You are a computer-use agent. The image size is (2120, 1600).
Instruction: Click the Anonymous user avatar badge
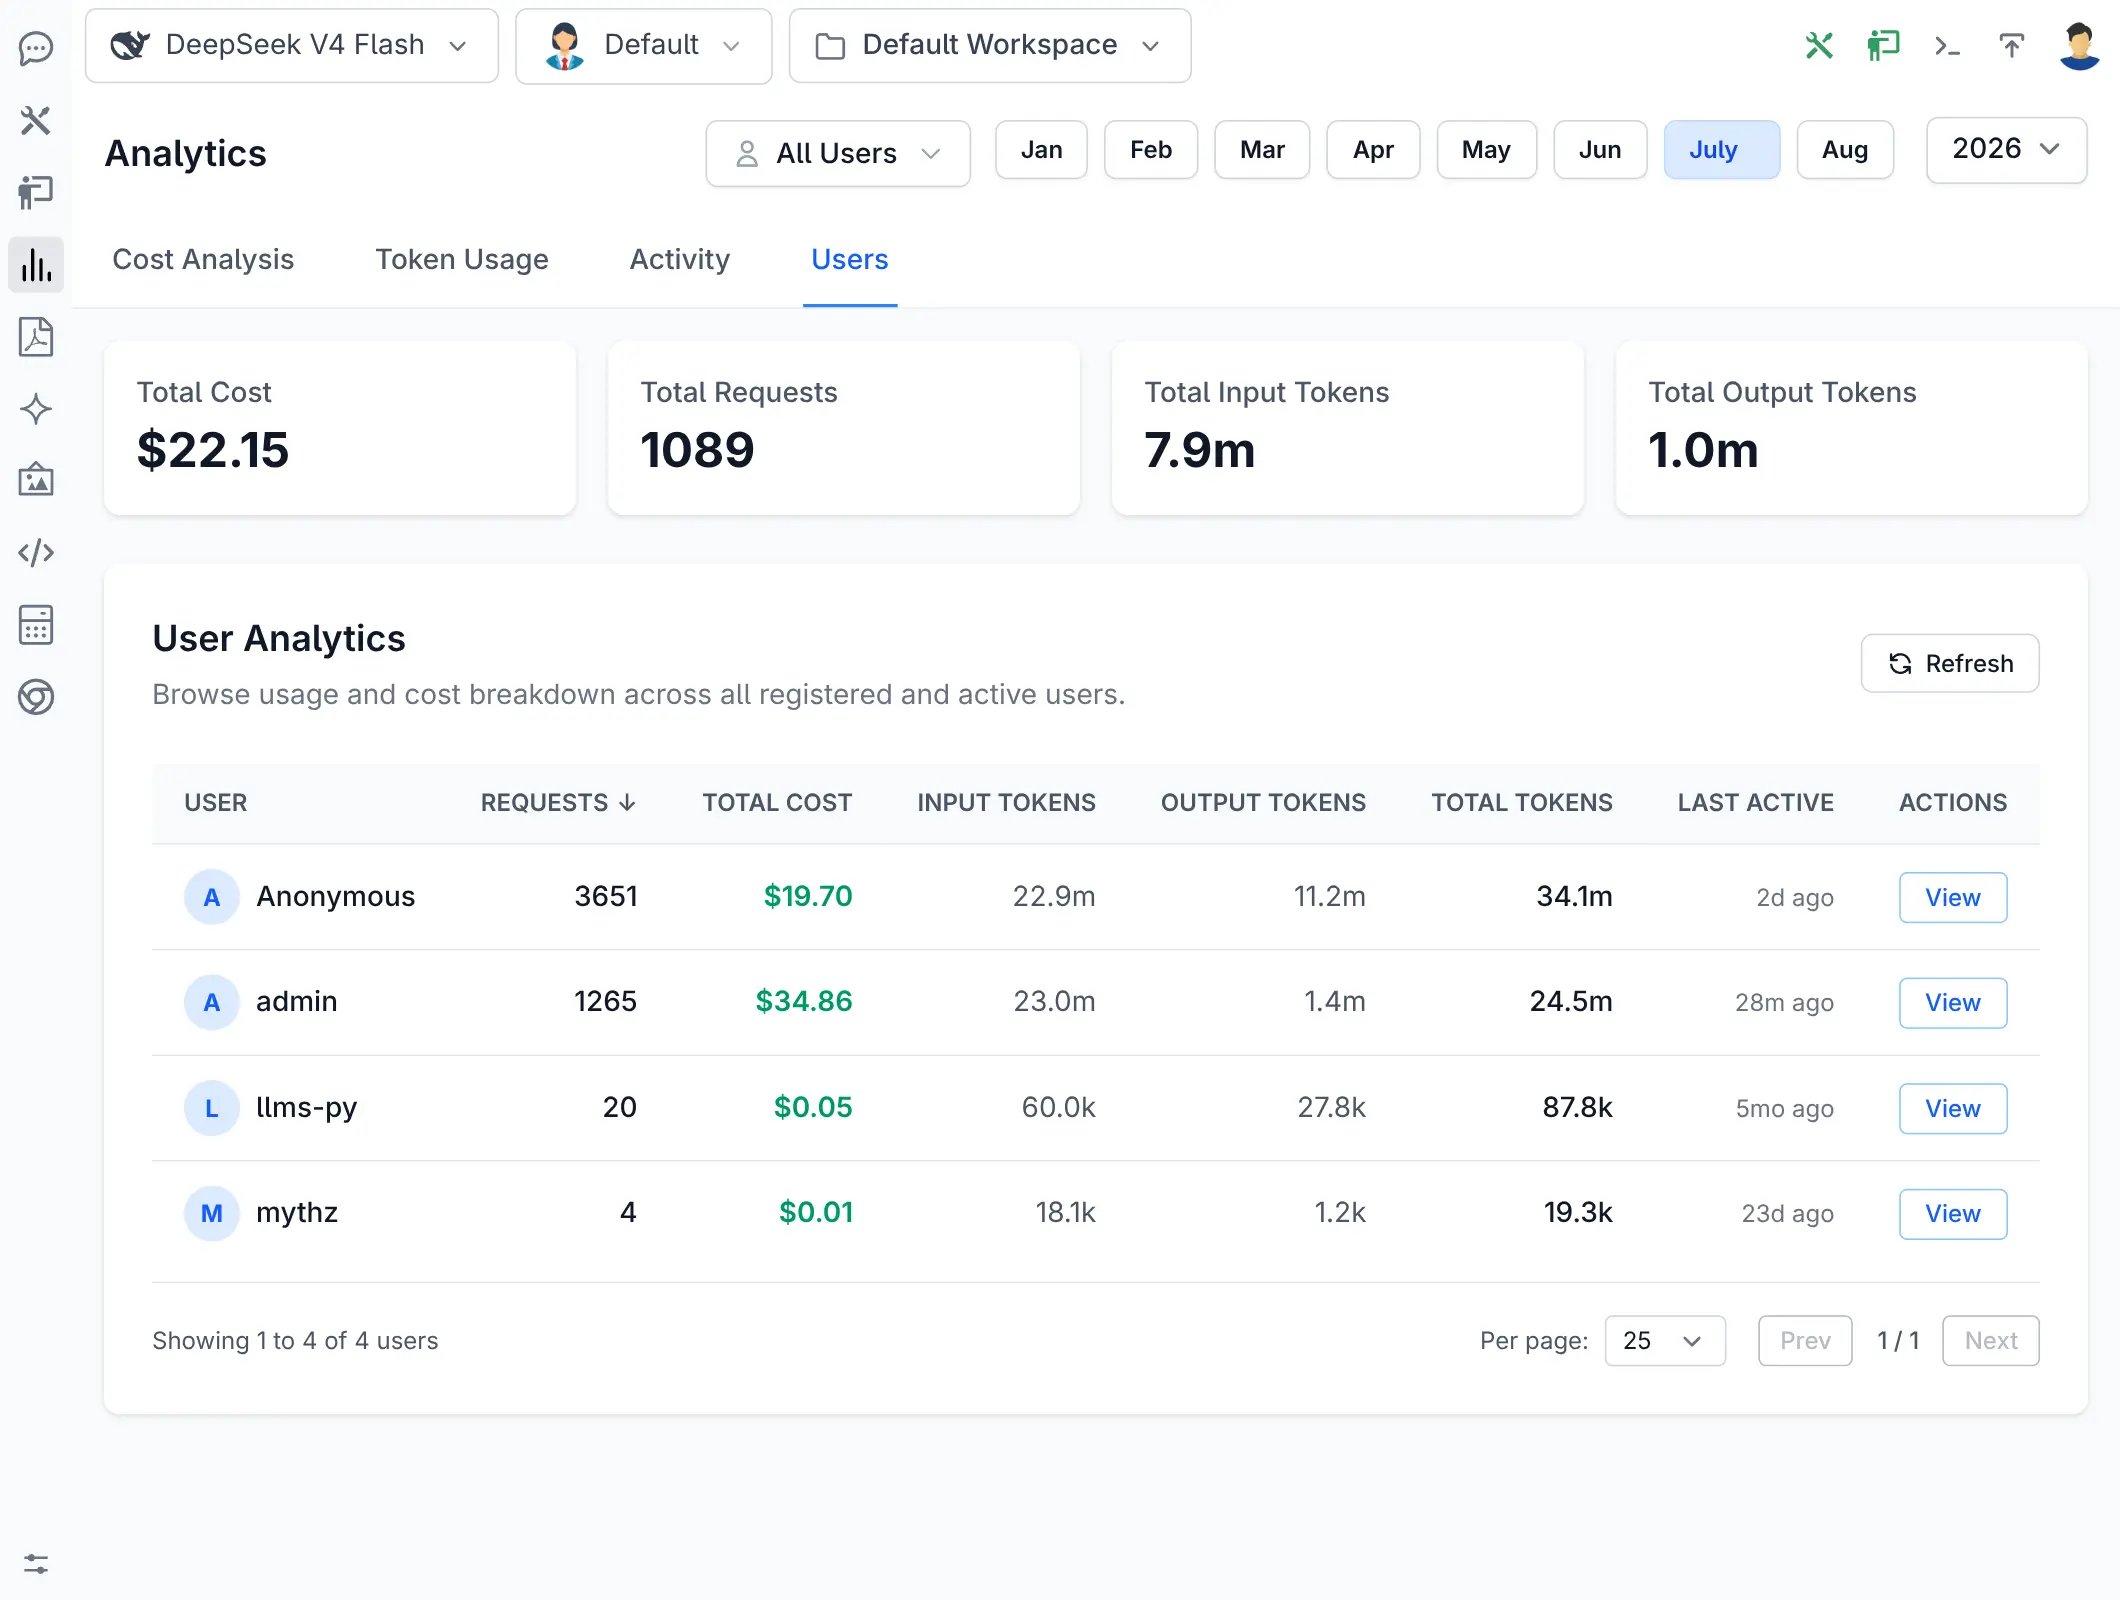coord(212,897)
